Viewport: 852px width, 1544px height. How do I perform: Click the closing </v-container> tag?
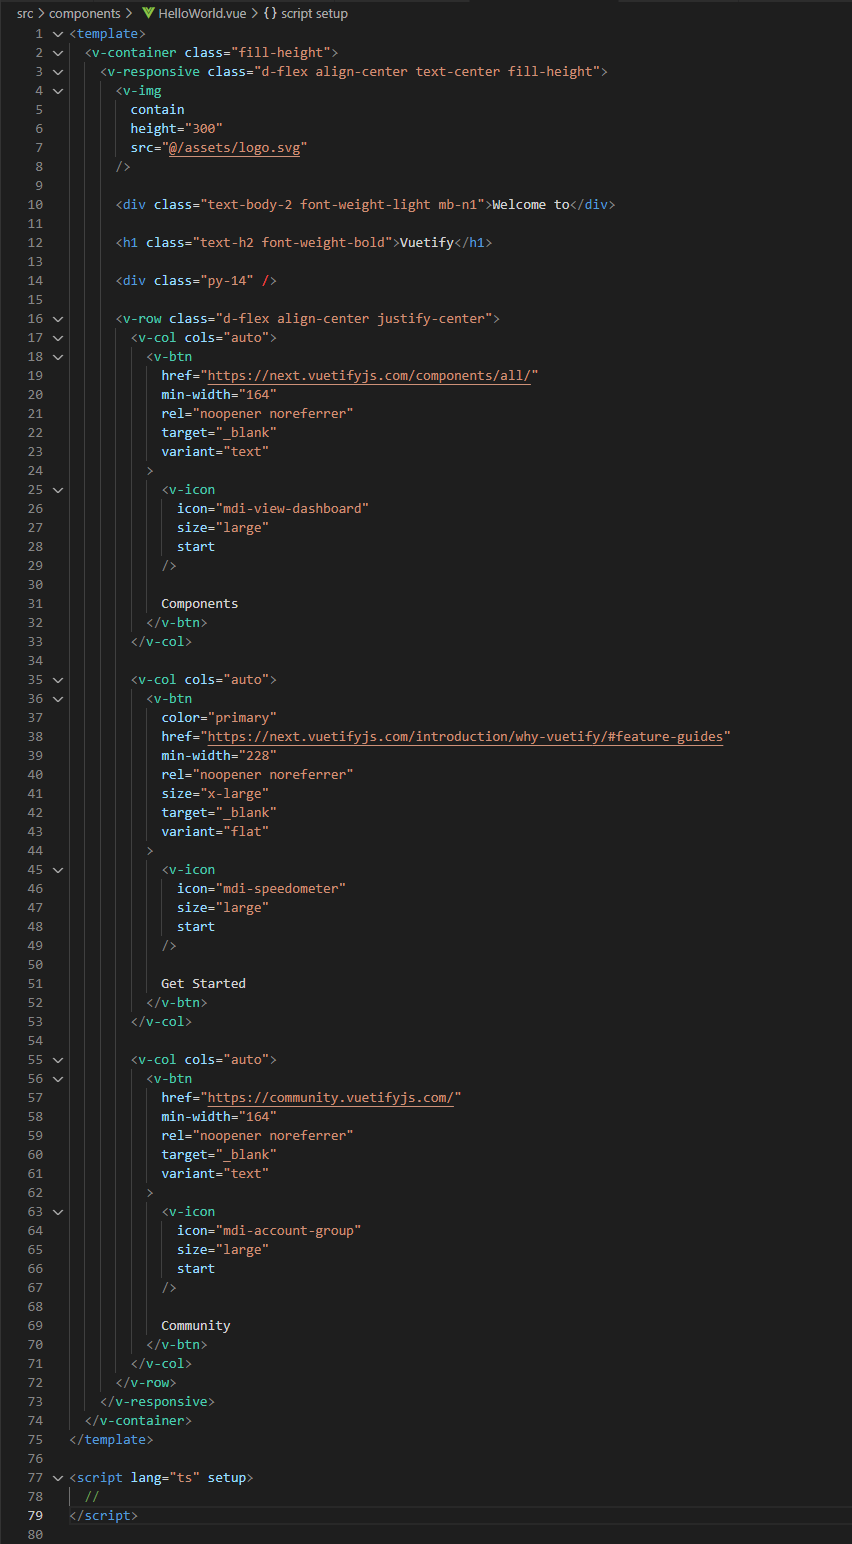pos(138,1421)
